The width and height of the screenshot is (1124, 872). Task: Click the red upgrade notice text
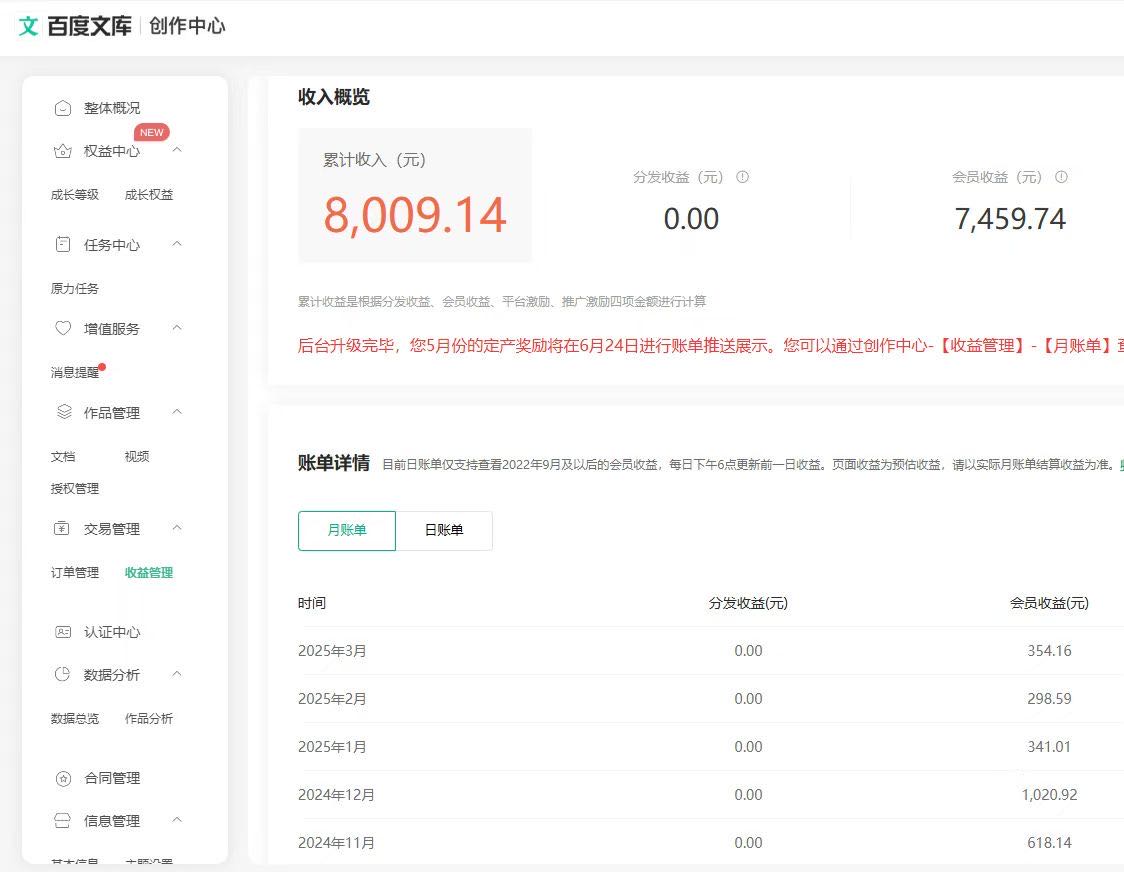click(x=710, y=346)
